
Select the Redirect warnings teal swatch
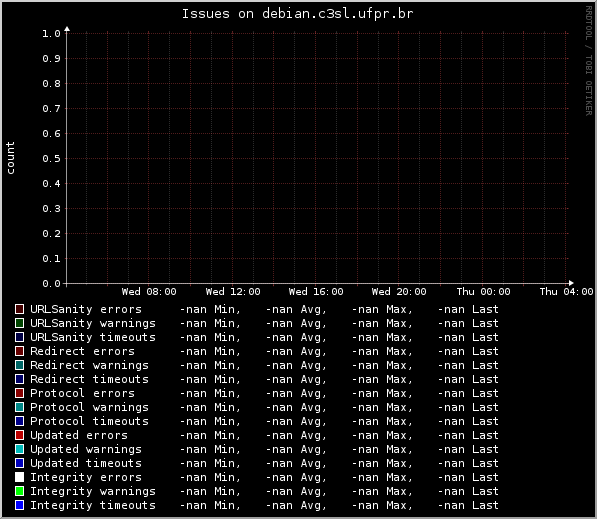(x=19, y=365)
